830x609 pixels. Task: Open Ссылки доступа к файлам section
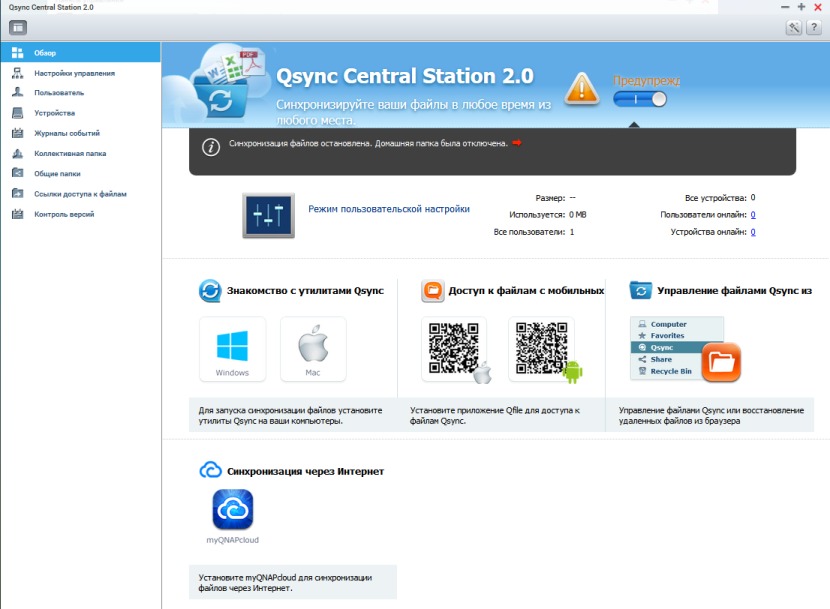coord(80,193)
